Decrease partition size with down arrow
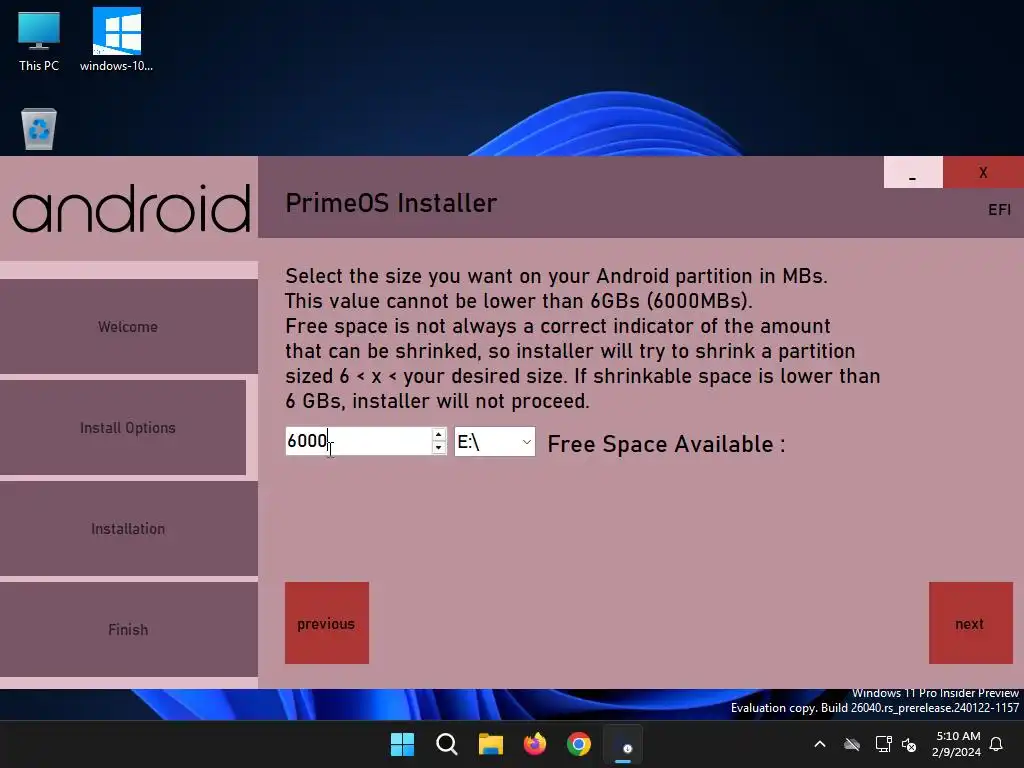Viewport: 1024px width, 768px height. (x=439, y=448)
